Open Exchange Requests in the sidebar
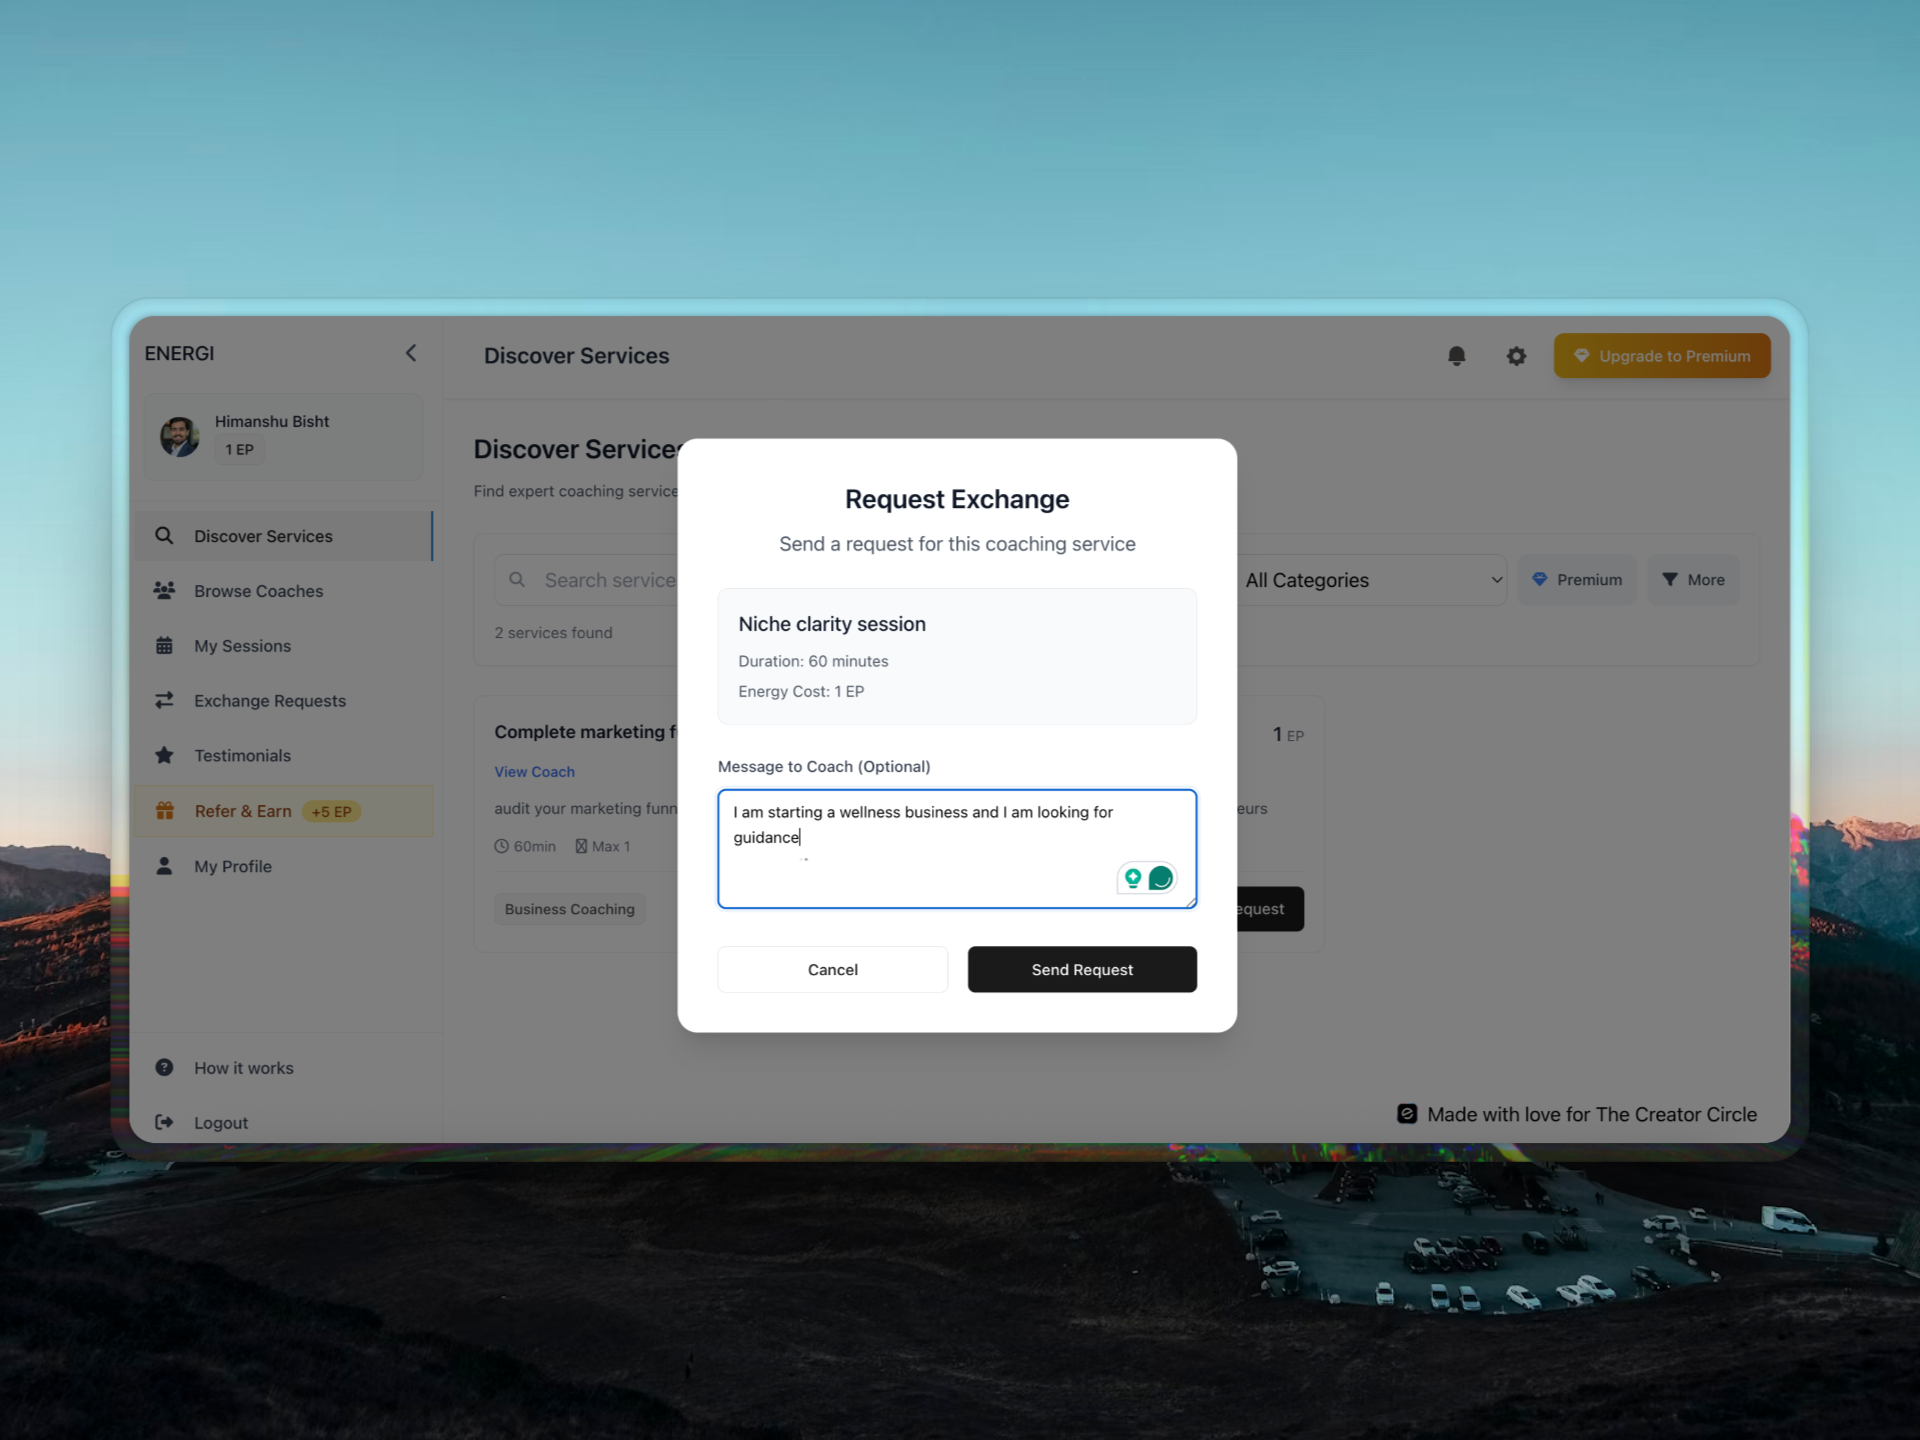Image resolution: width=1920 pixels, height=1440 pixels. coord(269,701)
